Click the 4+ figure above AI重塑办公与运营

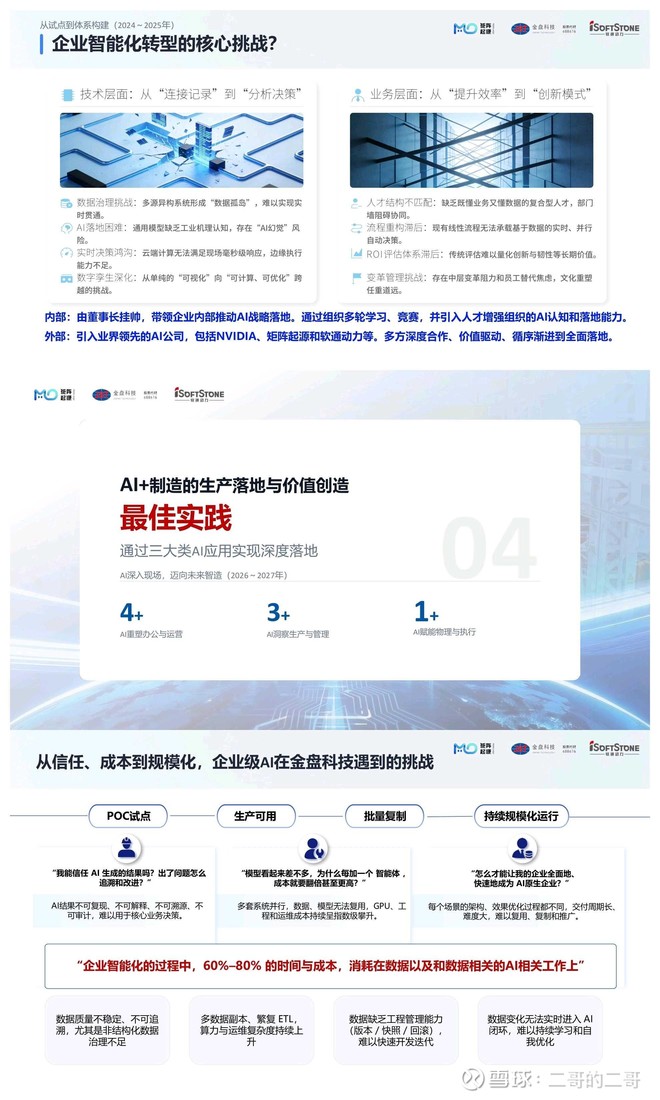tap(132, 612)
